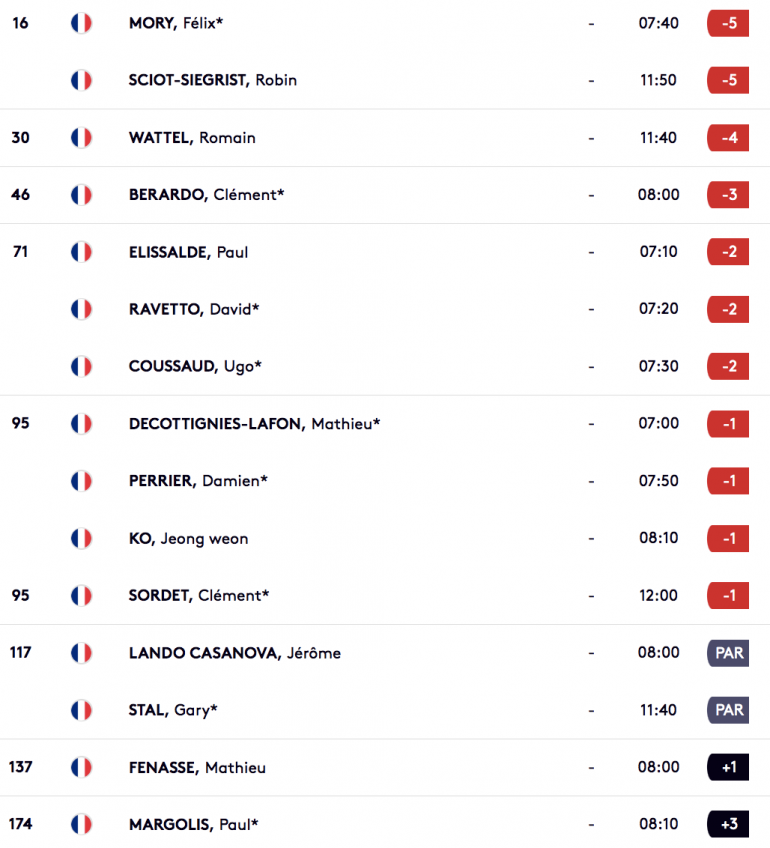The height and width of the screenshot is (848, 770).
Task: Open player RAVETTO, David
Action: (x=194, y=309)
